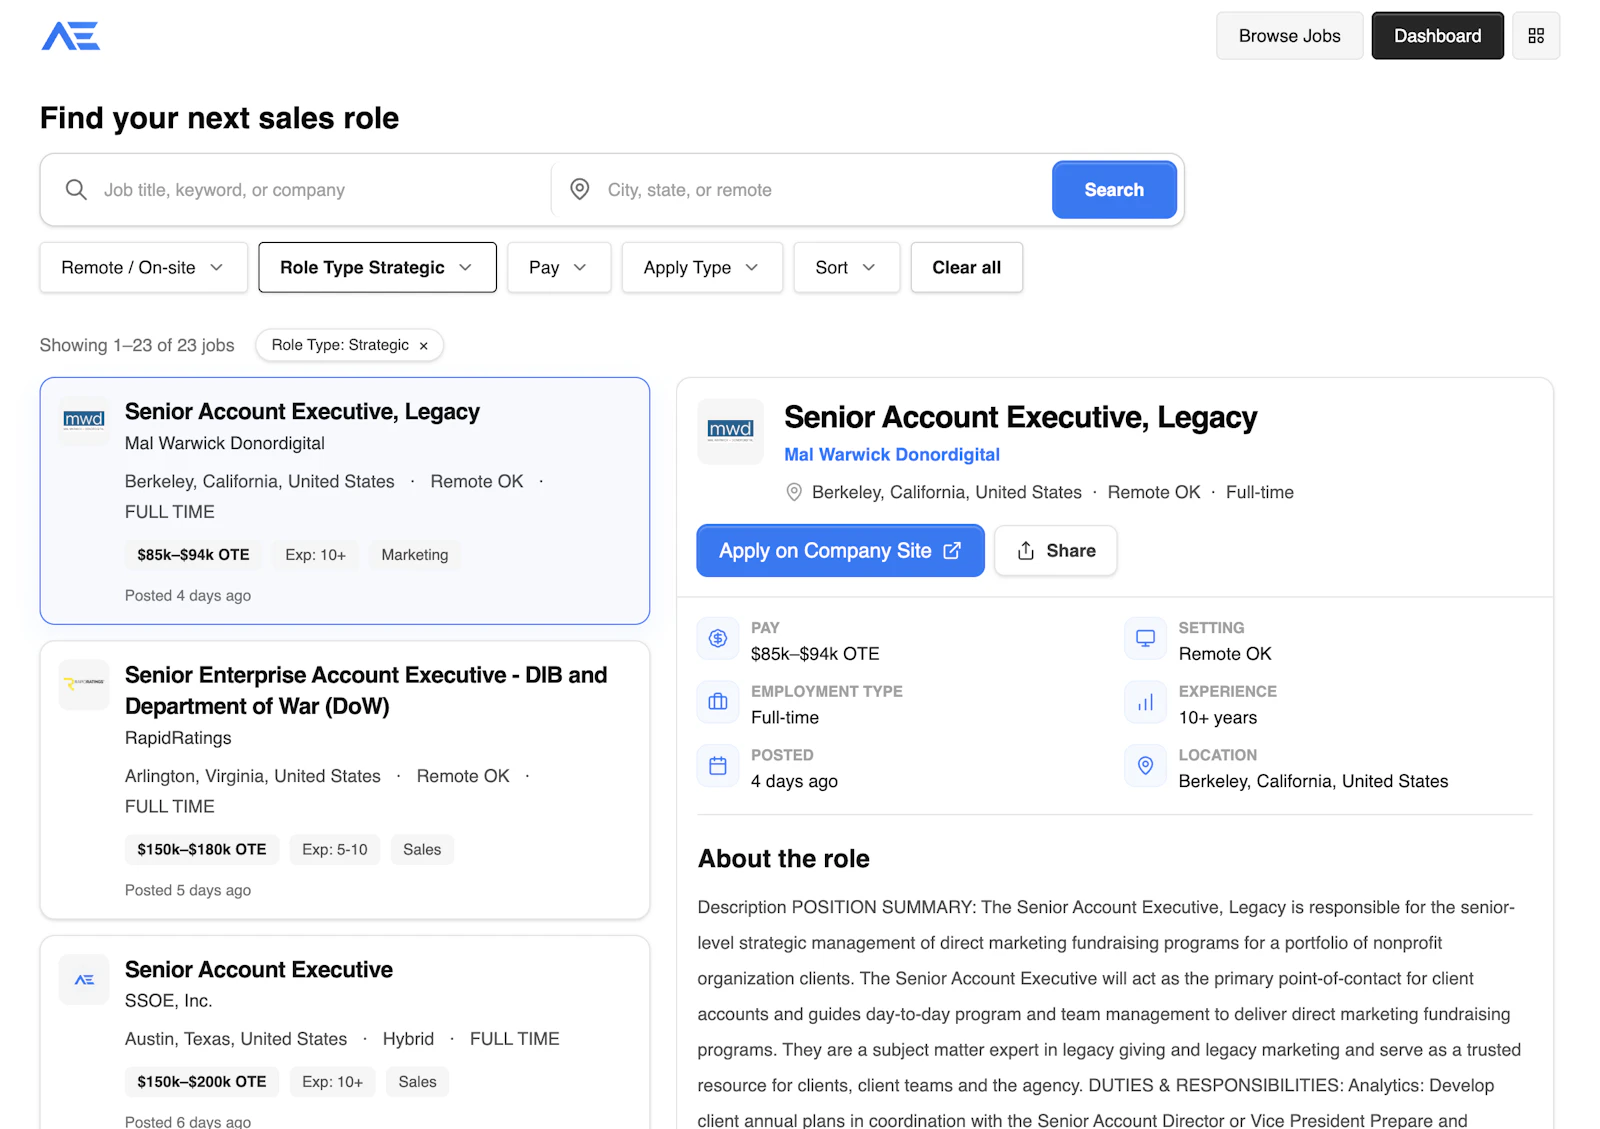Click the Exp: 10+ tag on Legacy card

(315, 555)
